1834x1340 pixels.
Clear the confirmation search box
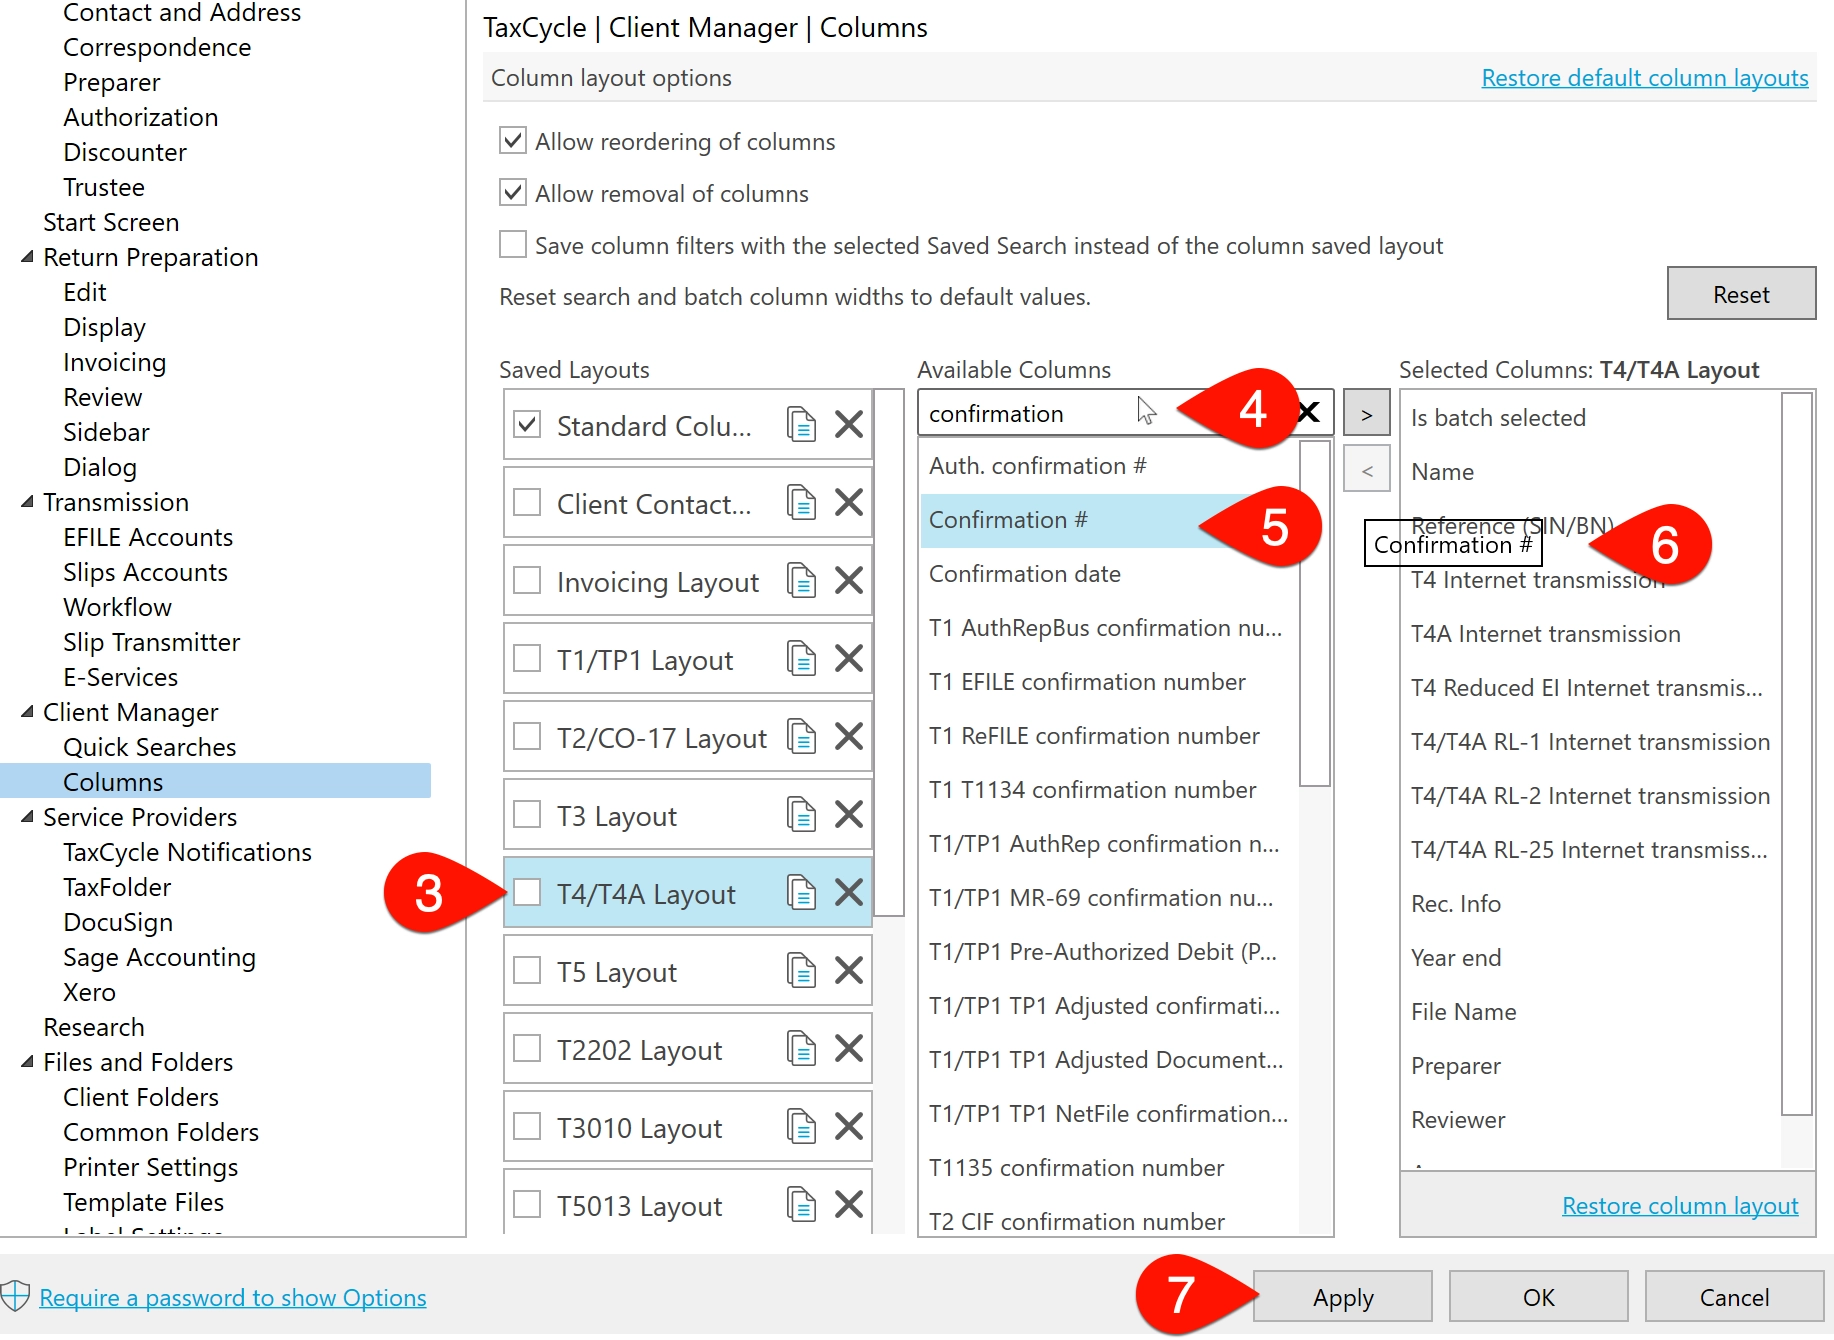[x=1308, y=413]
